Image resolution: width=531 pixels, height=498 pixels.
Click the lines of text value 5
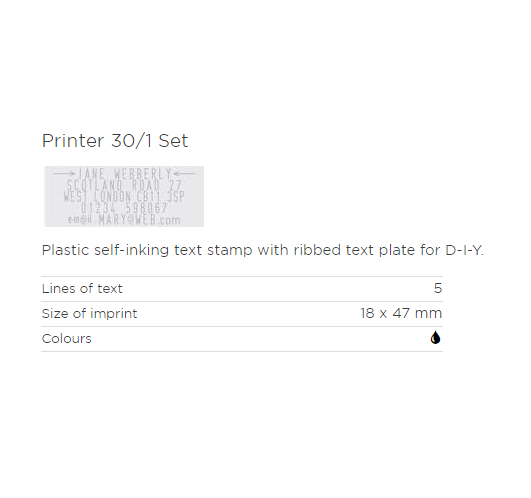click(438, 288)
